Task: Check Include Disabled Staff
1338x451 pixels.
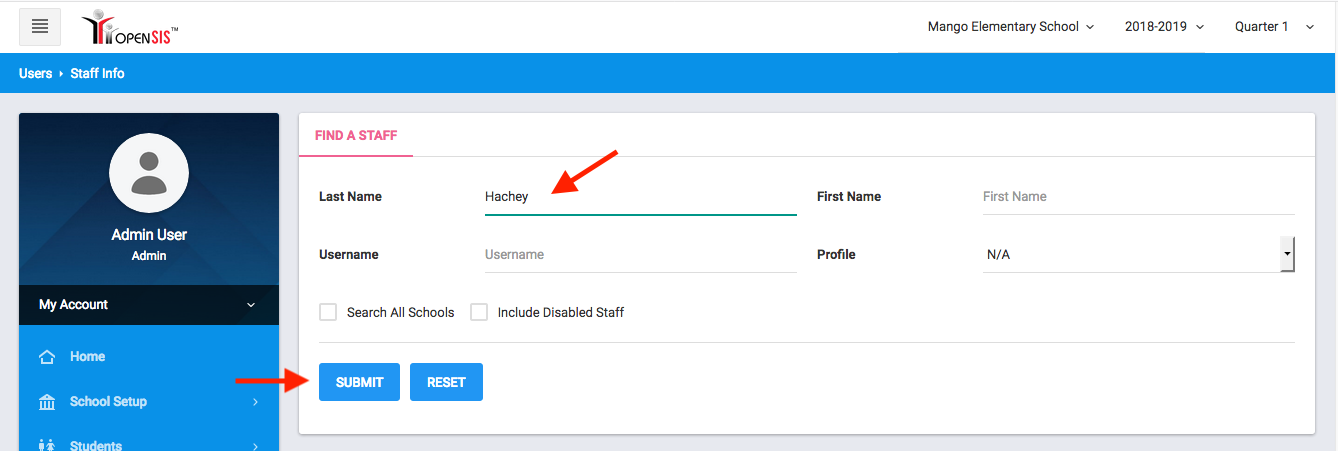Action: (479, 312)
